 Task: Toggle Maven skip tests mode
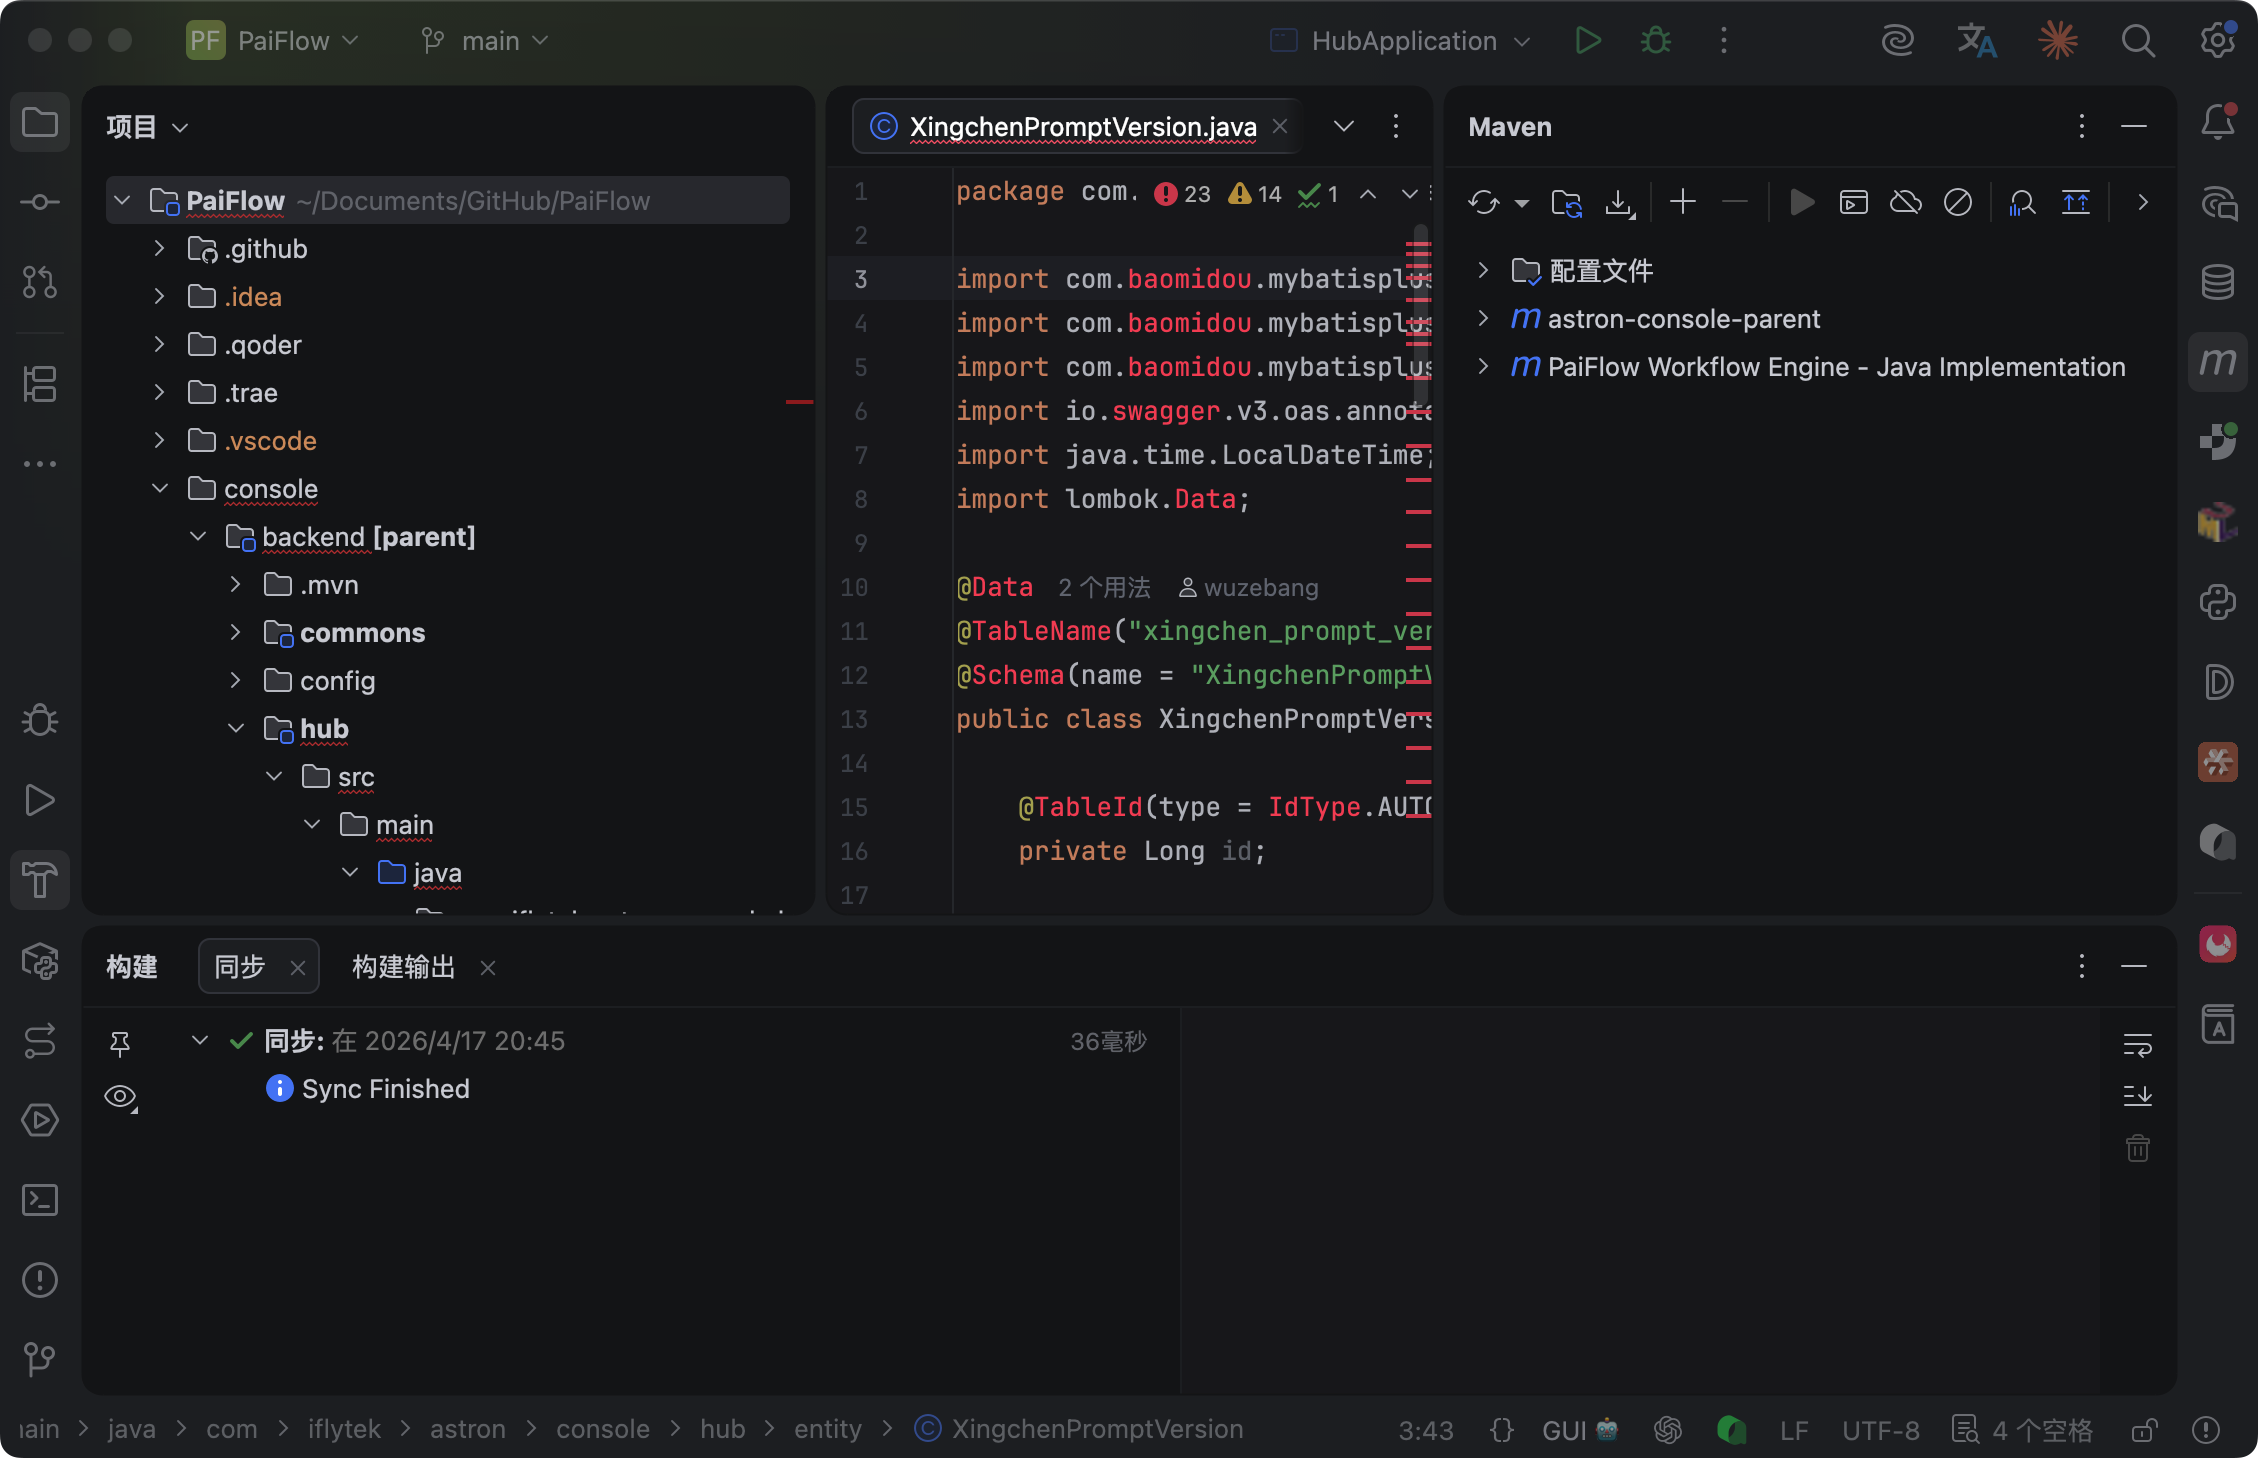coord(1957,203)
